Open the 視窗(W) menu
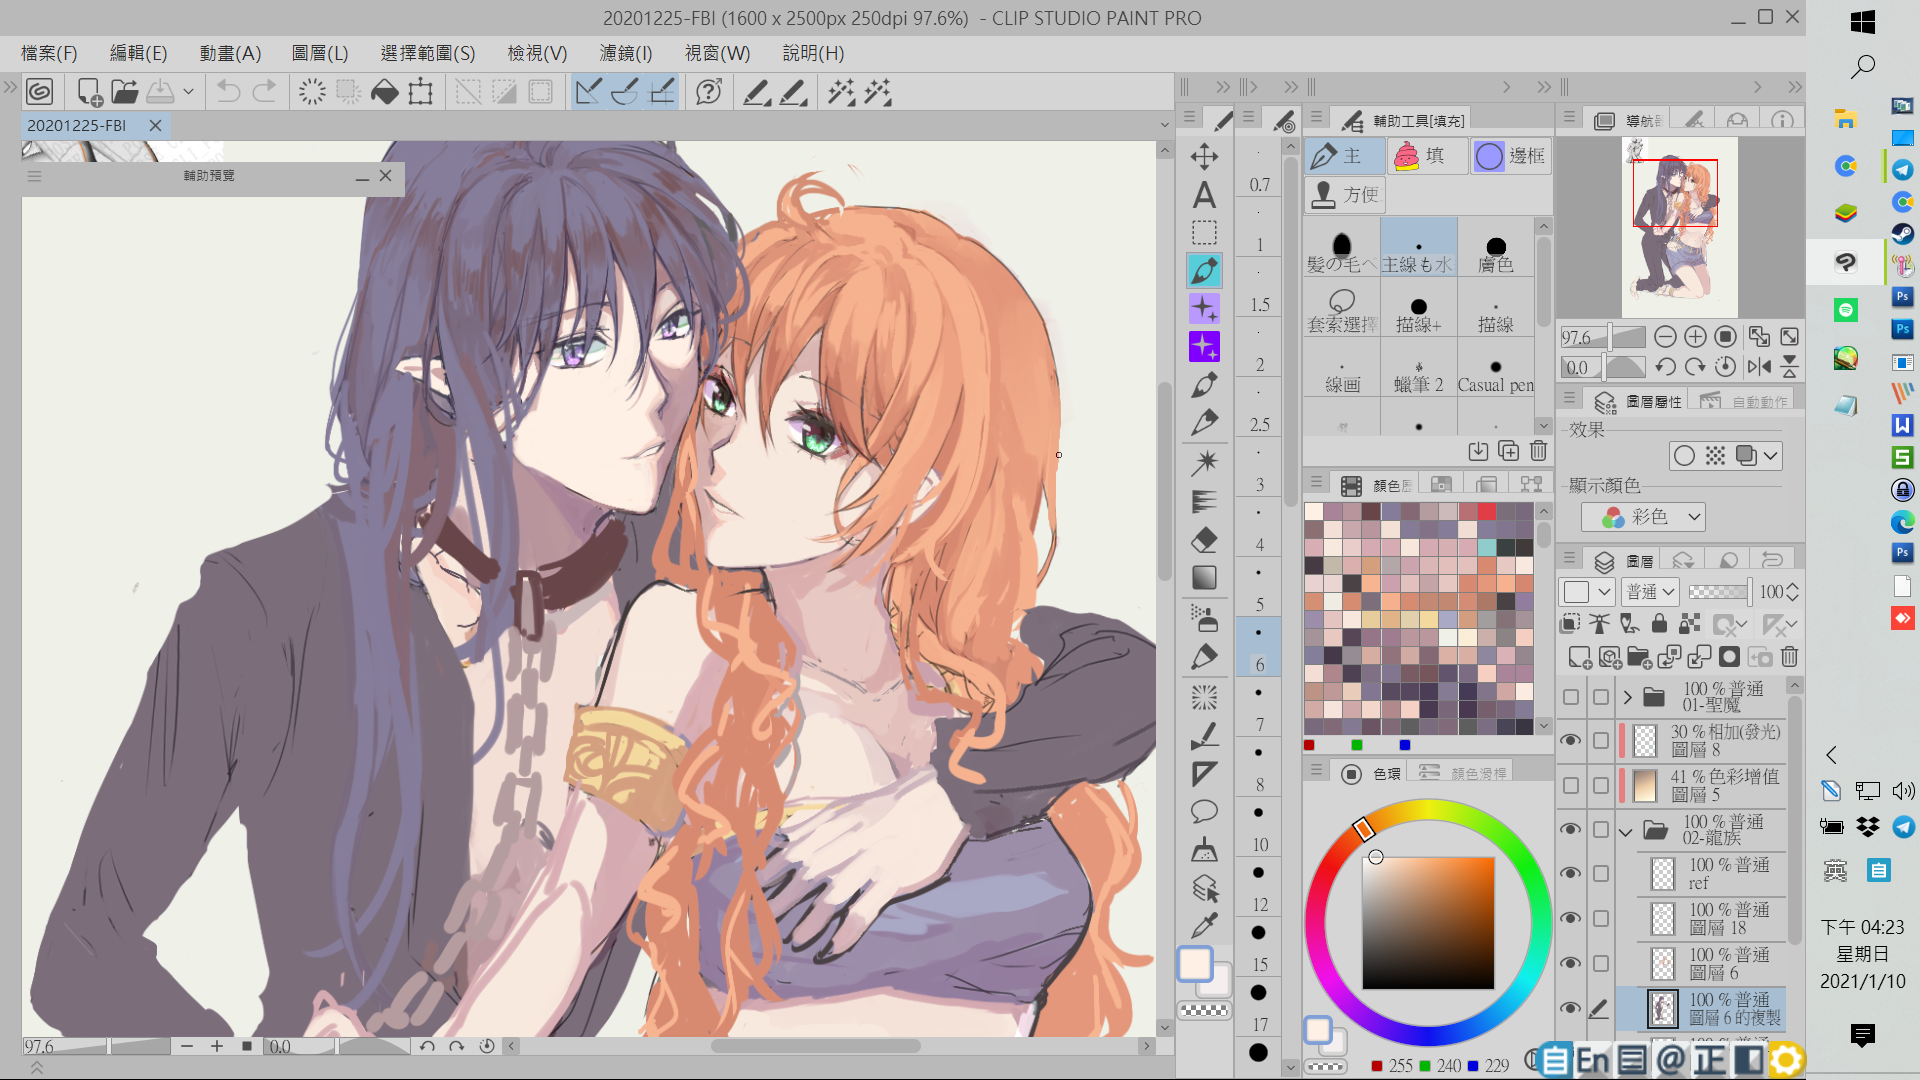This screenshot has height=1080, width=1920. tap(717, 53)
